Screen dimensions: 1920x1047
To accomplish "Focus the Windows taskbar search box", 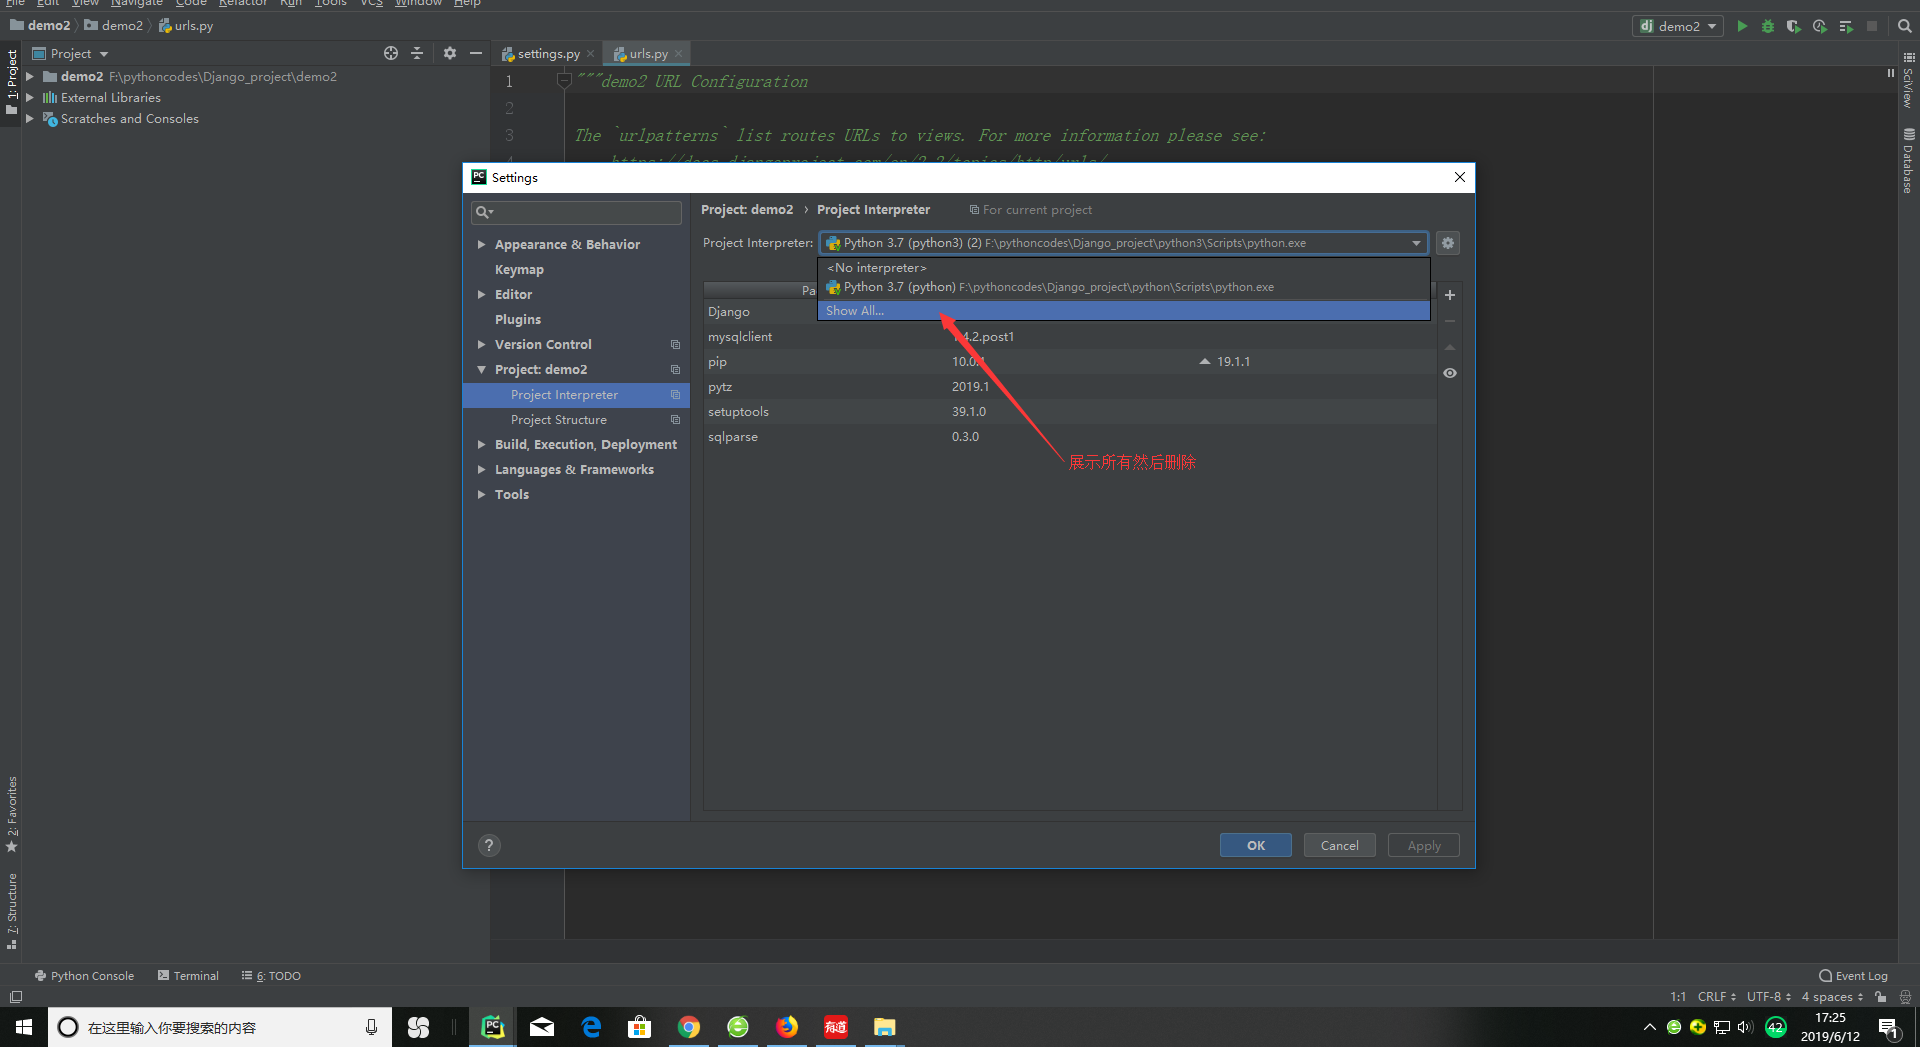I will pyautogui.click(x=220, y=1027).
